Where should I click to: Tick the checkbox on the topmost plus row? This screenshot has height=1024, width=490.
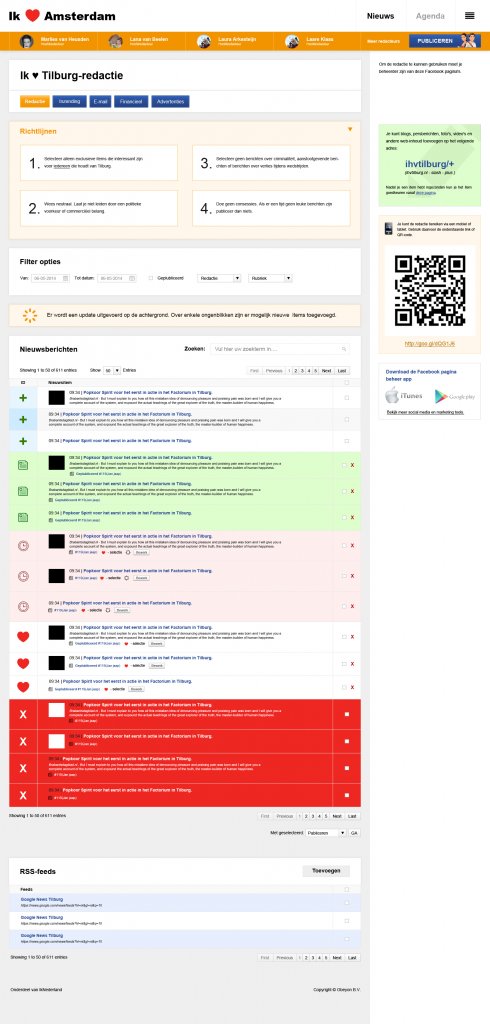[346, 397]
